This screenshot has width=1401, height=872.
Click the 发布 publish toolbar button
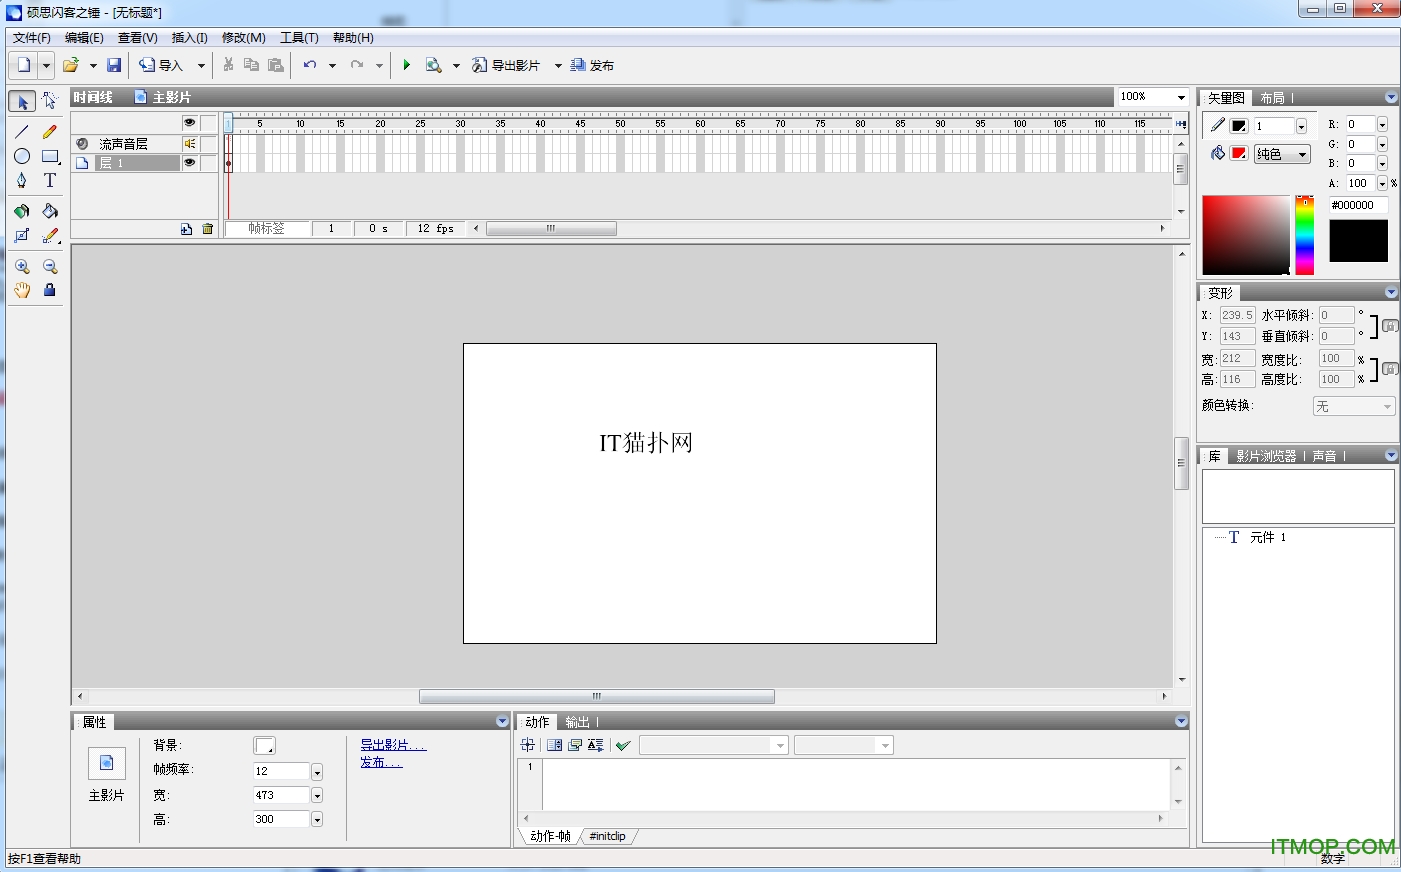click(592, 65)
